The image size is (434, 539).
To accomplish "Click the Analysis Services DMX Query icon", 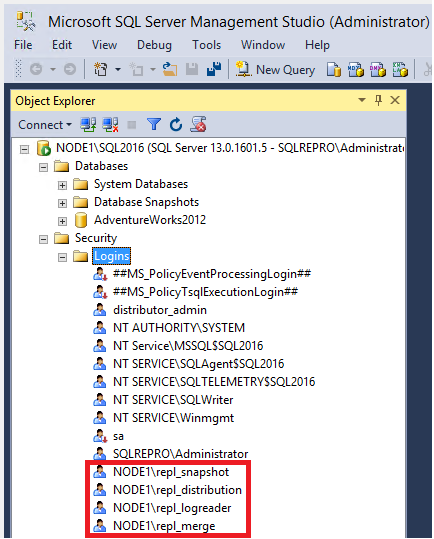I will coord(378,69).
